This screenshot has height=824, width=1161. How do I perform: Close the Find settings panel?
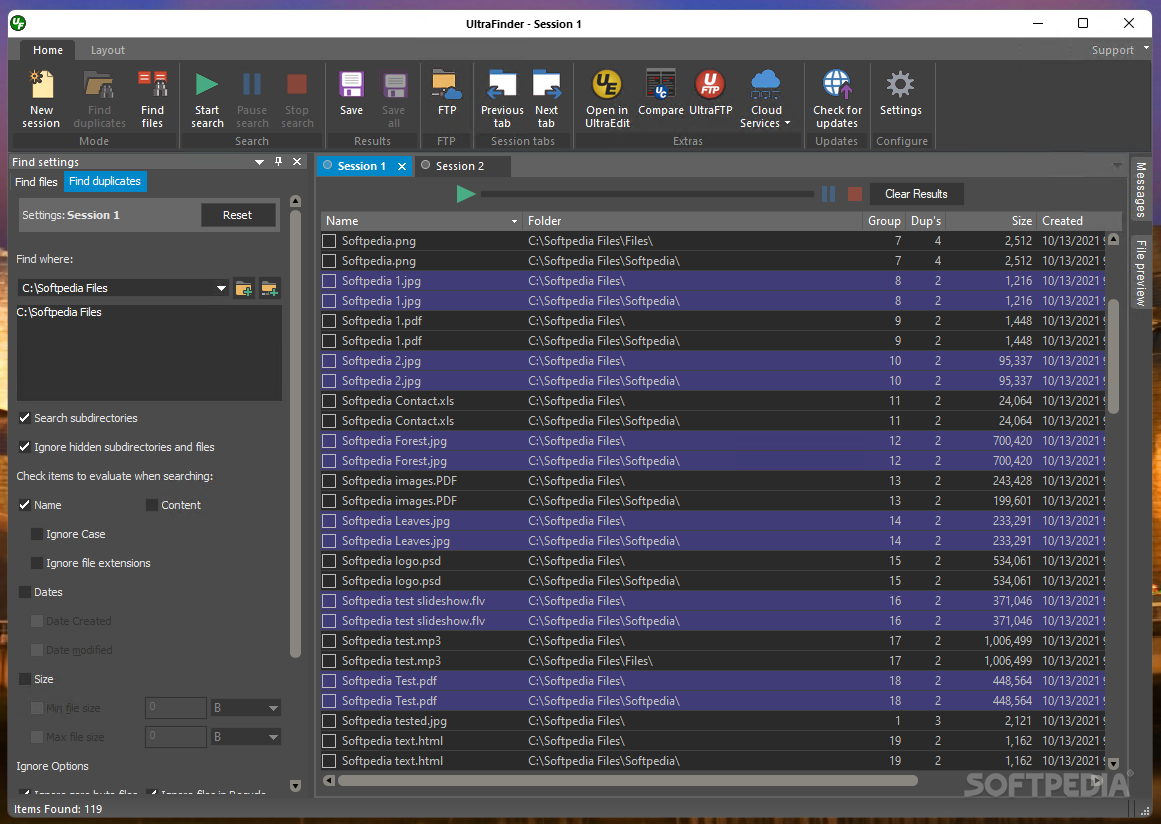pyautogui.click(x=297, y=161)
